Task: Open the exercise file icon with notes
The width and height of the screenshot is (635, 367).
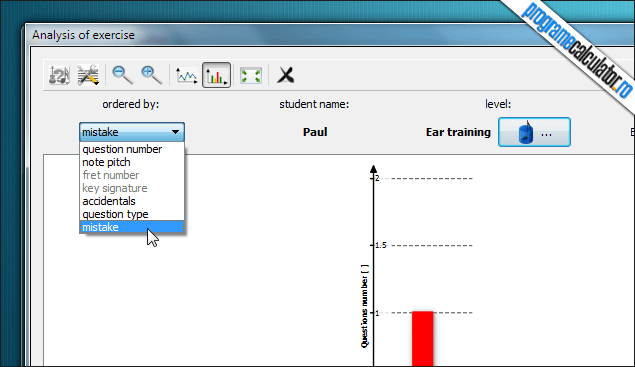Action: (59, 75)
